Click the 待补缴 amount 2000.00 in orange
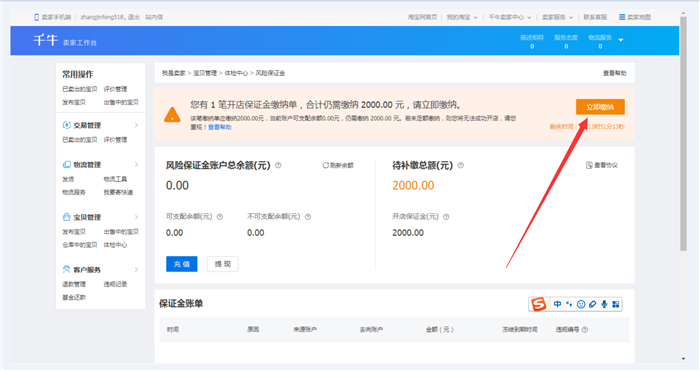Screen dimensions: 700x371 tap(413, 186)
